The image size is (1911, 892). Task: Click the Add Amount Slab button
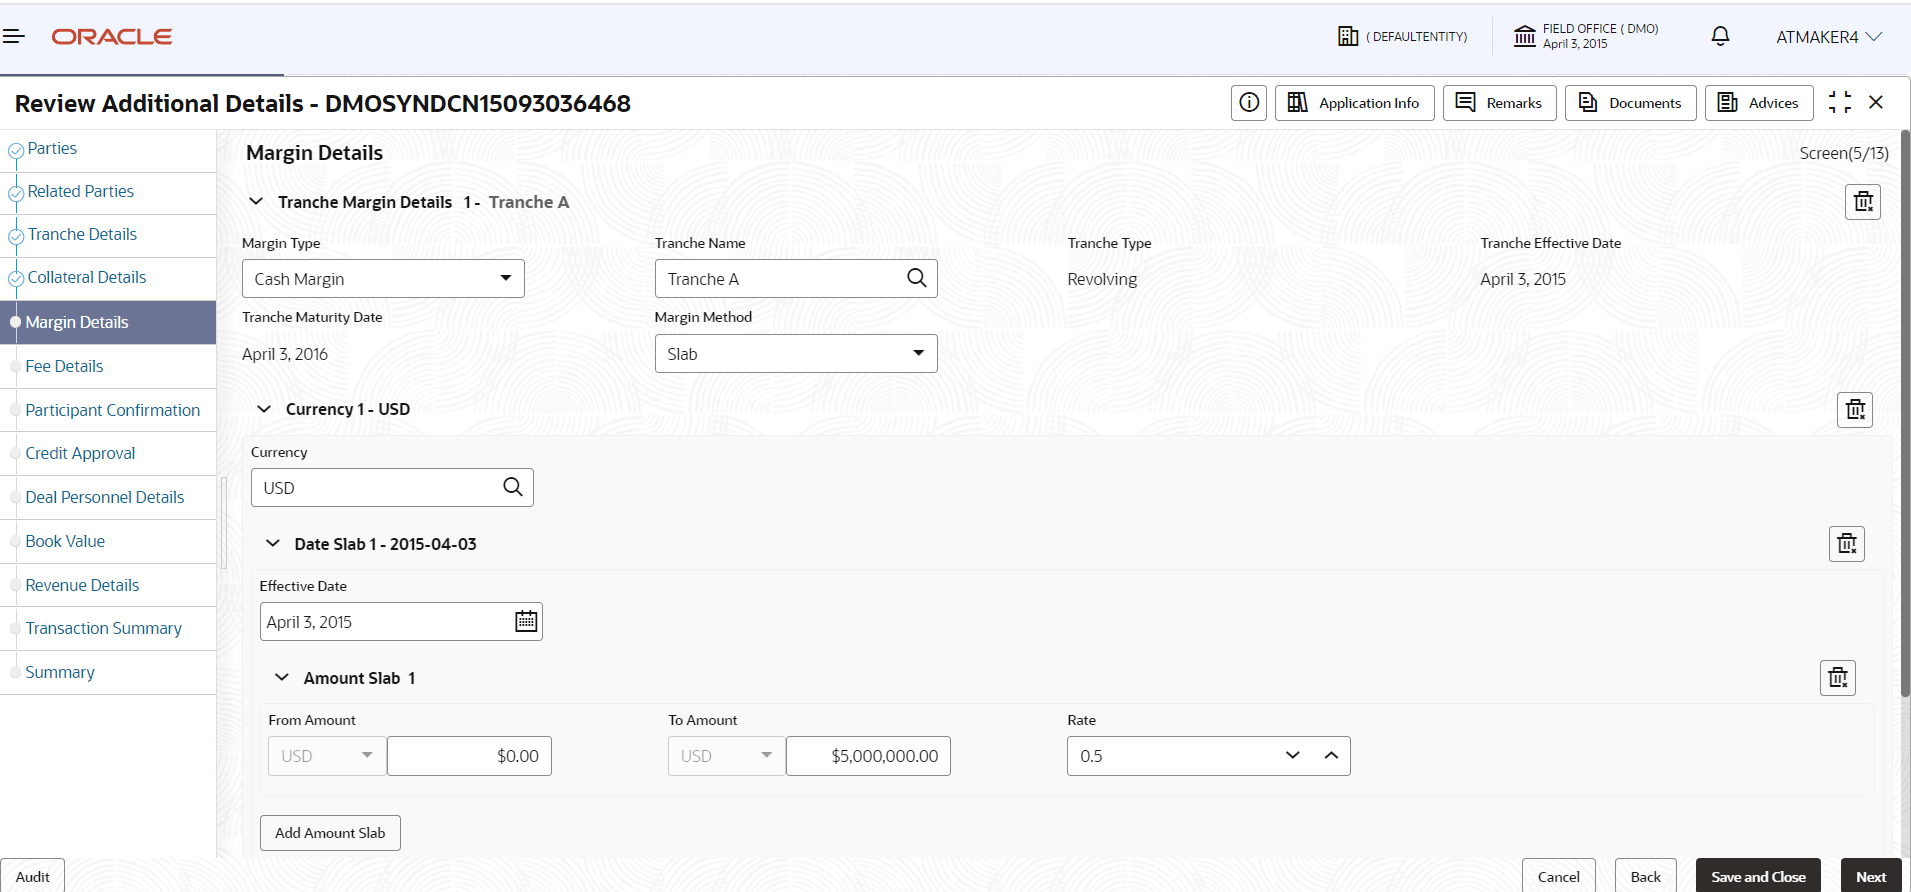[x=330, y=833]
